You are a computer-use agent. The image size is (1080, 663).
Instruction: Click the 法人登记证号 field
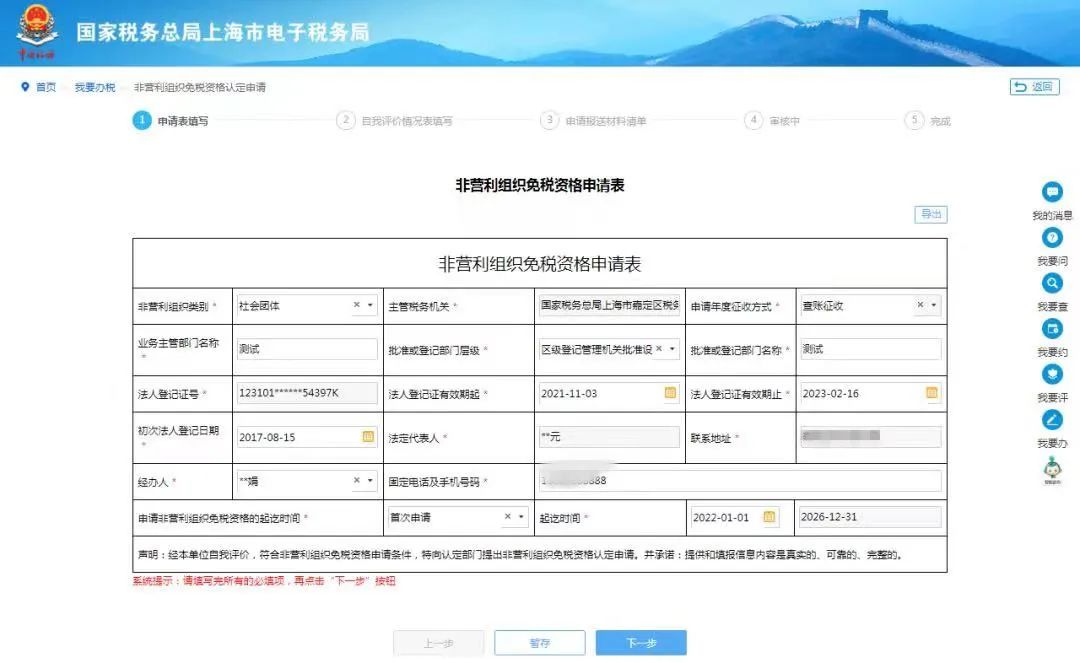pos(307,393)
